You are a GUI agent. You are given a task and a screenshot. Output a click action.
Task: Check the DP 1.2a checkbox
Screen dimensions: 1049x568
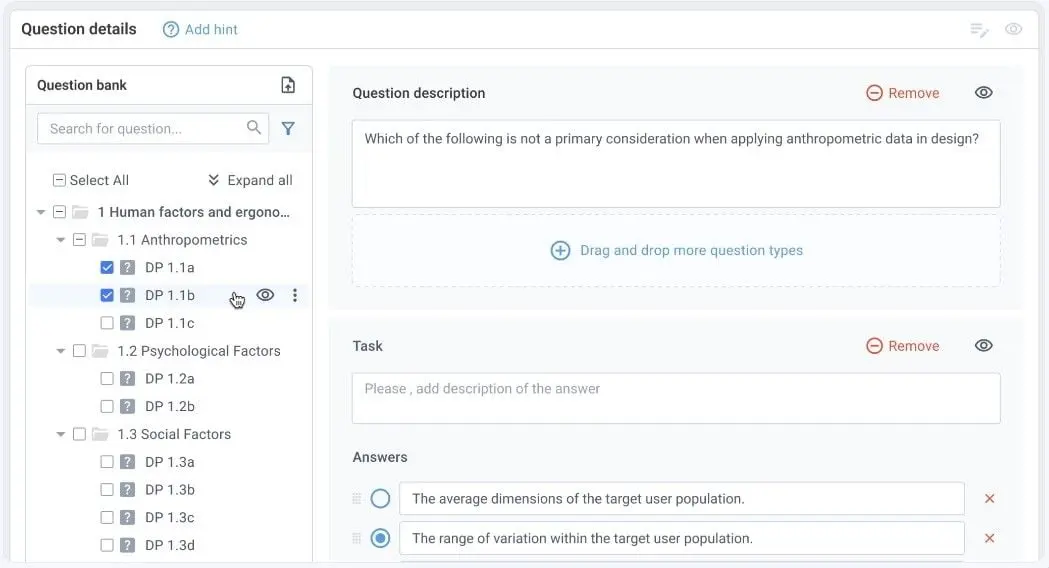(107, 379)
